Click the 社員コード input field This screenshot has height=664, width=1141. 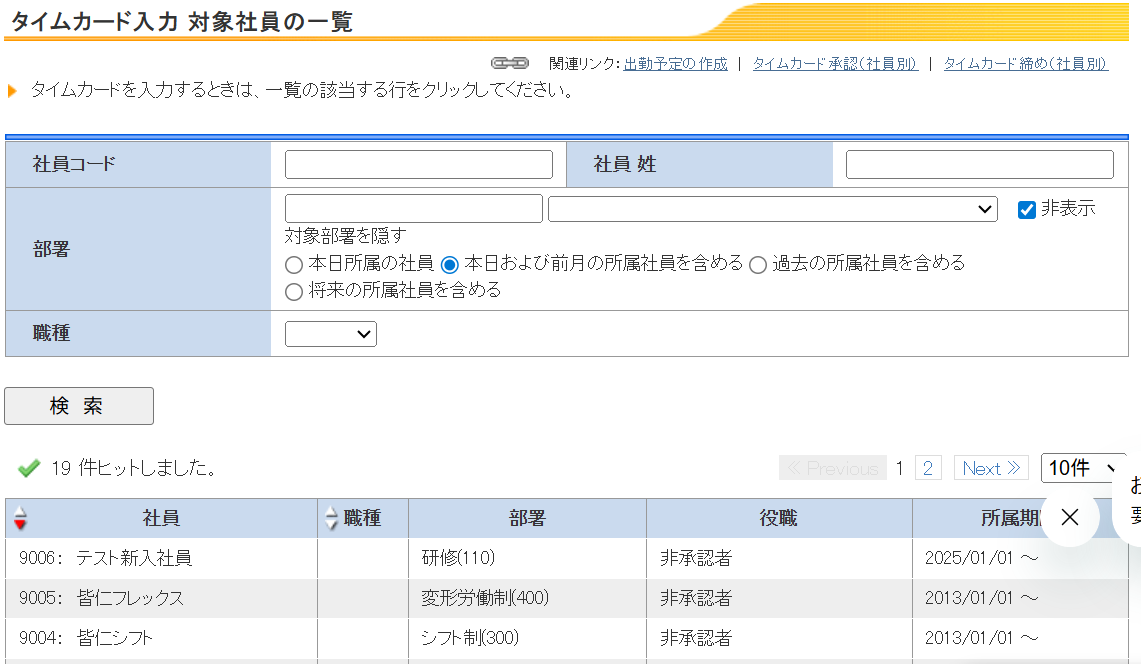(418, 165)
